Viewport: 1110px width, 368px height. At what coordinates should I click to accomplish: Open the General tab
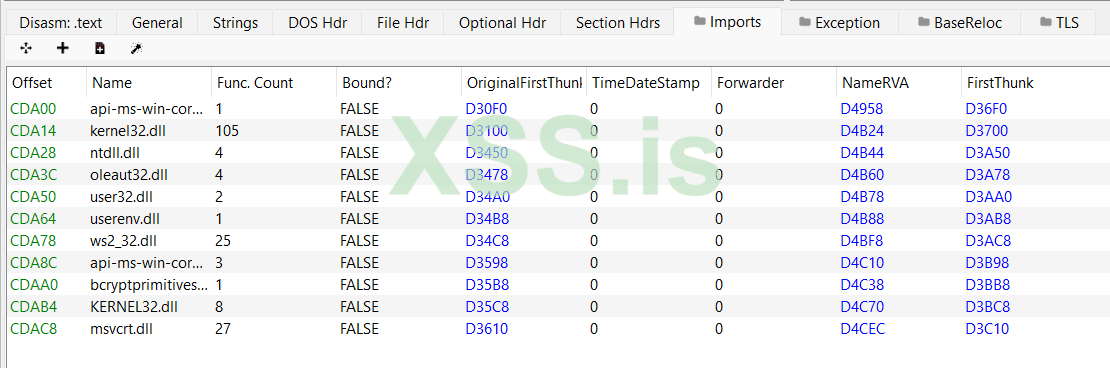click(x=156, y=23)
